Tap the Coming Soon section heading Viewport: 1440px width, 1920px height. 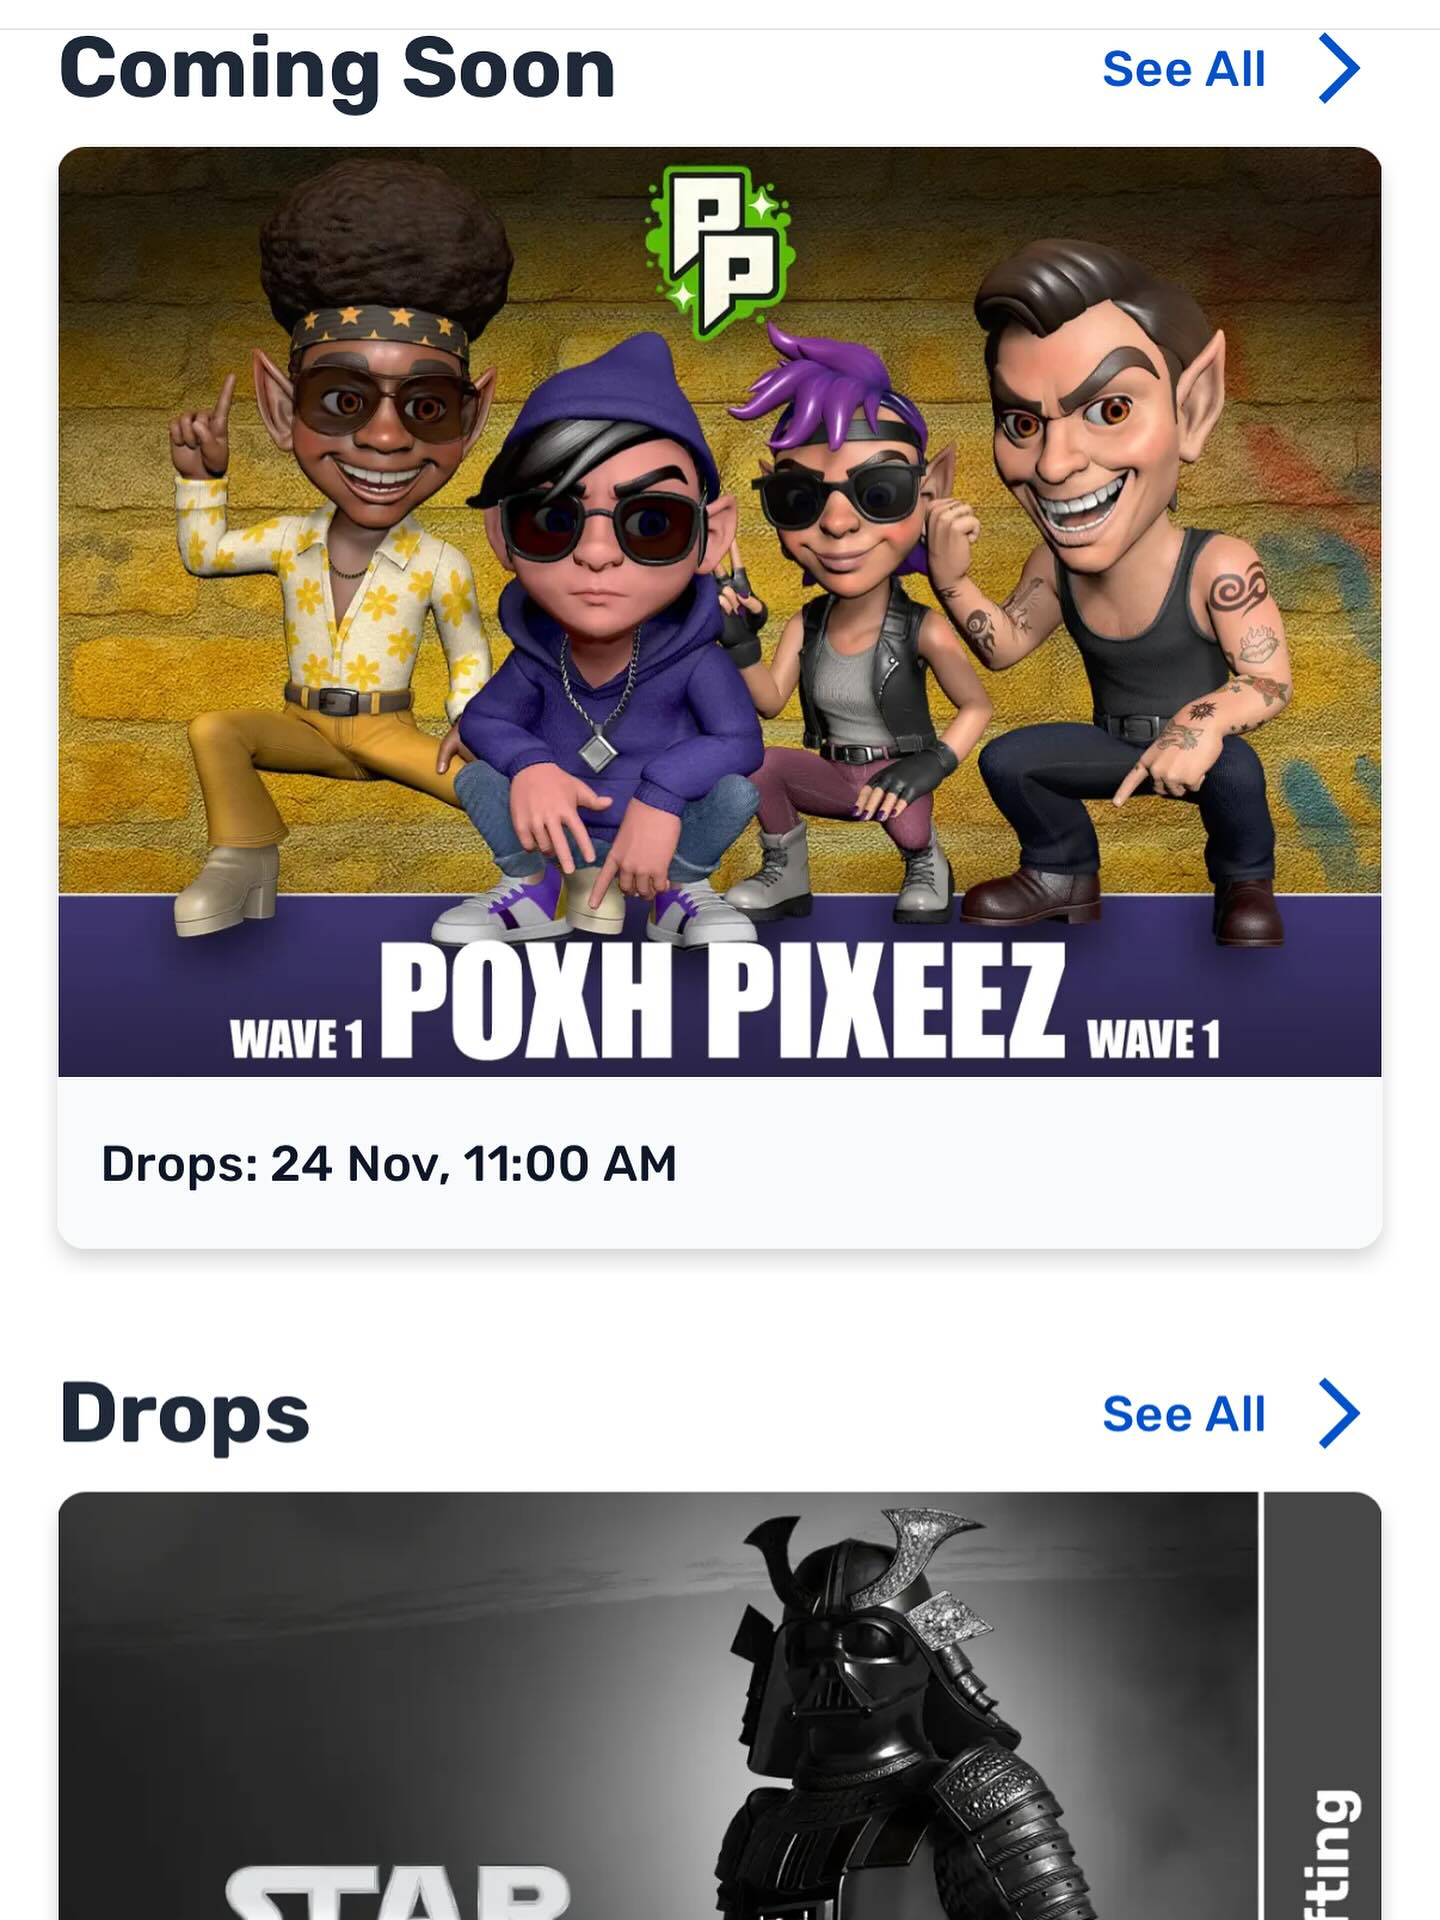coord(337,70)
